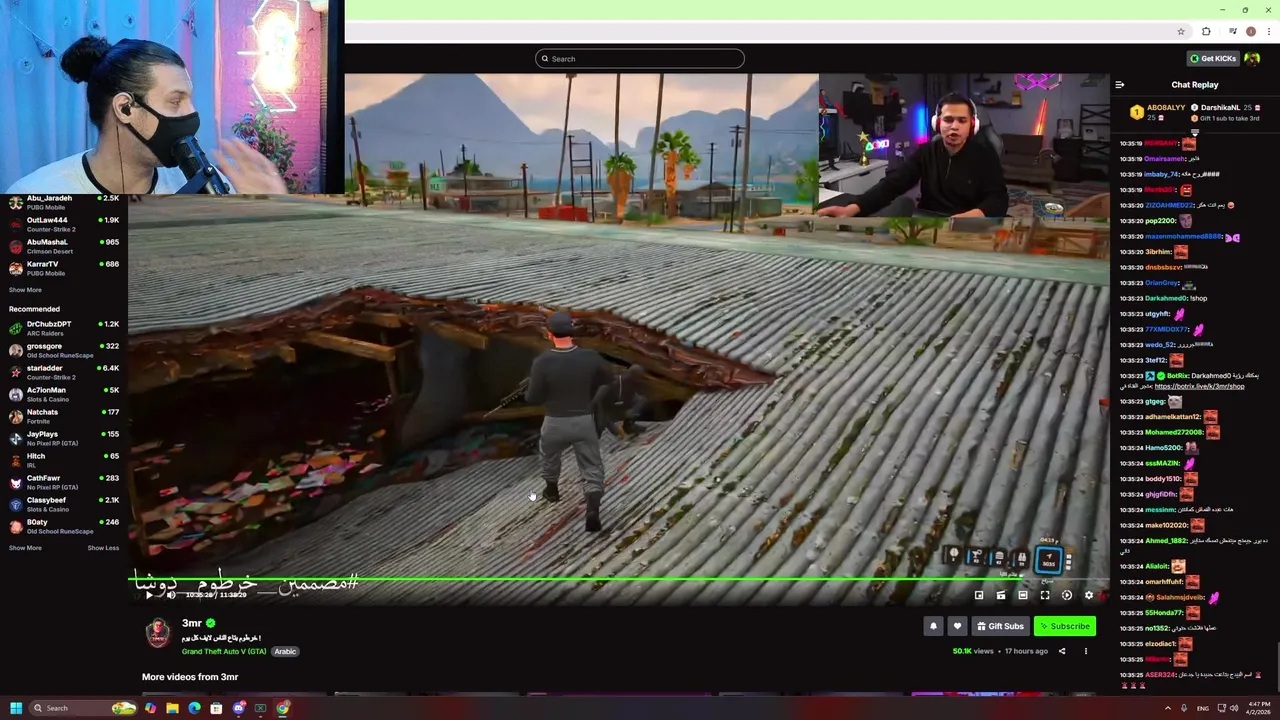1280x720 pixels.
Task: Open JayPlays recommended channel
Action: click(64, 439)
